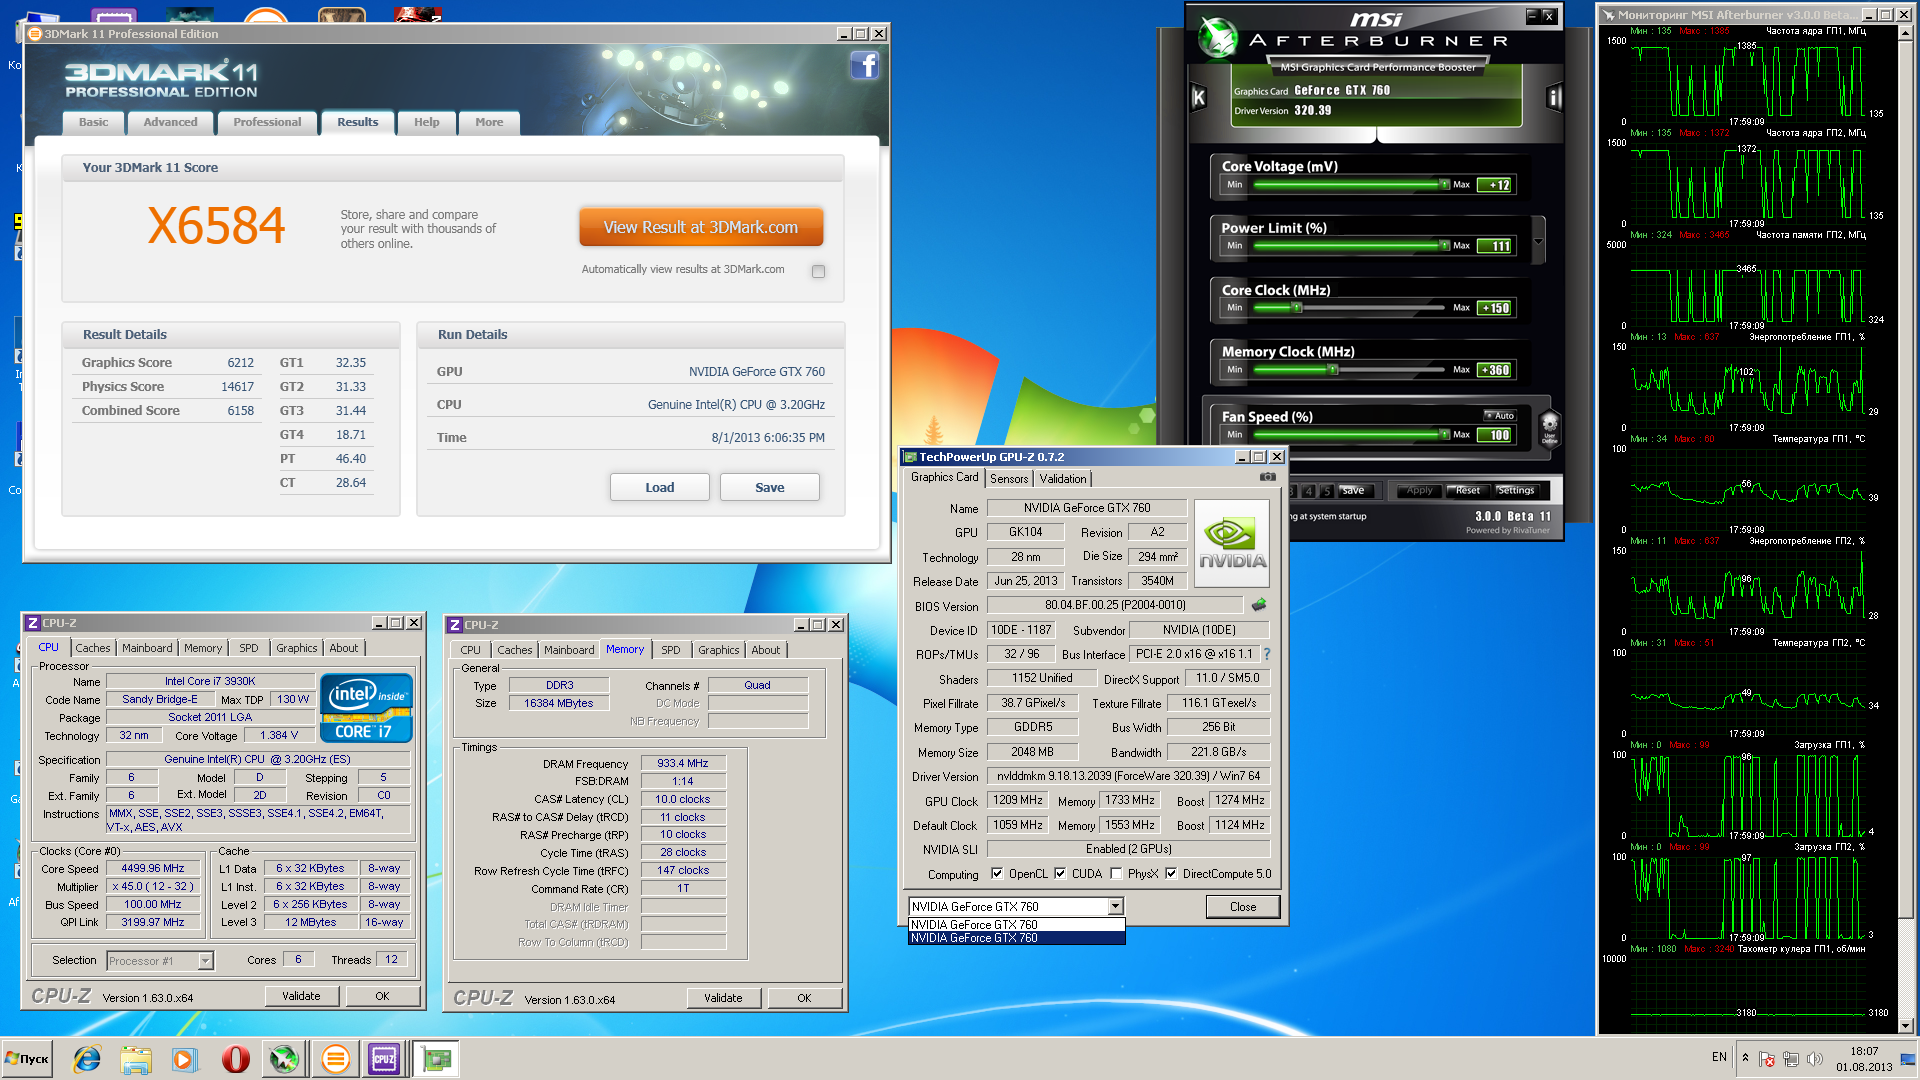The width and height of the screenshot is (1920, 1080).
Task: Click the Close button in GPU-Z
Action: coord(1243,907)
